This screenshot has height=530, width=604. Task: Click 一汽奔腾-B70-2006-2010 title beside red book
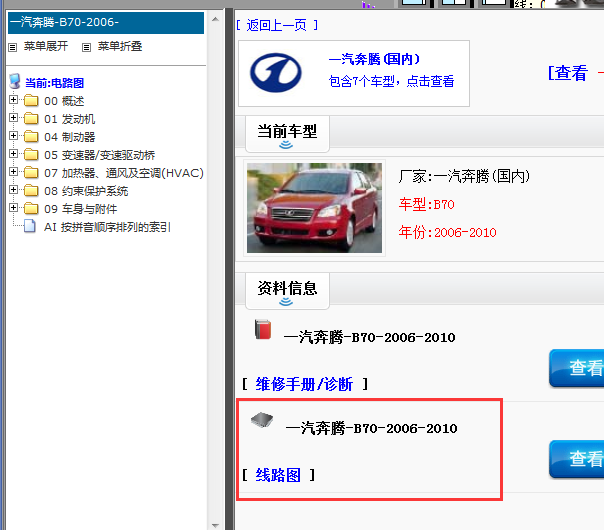369,338
